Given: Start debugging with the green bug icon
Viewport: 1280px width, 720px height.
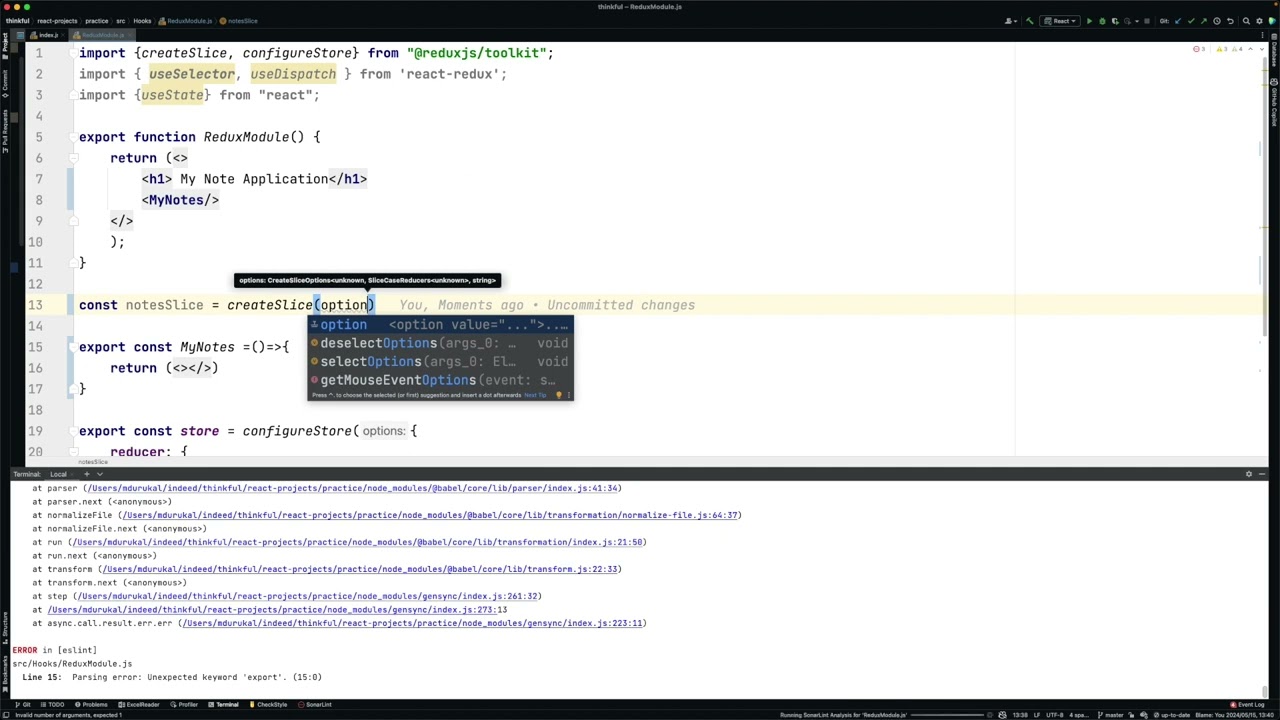Looking at the screenshot, I should pyautogui.click(x=1102, y=21).
